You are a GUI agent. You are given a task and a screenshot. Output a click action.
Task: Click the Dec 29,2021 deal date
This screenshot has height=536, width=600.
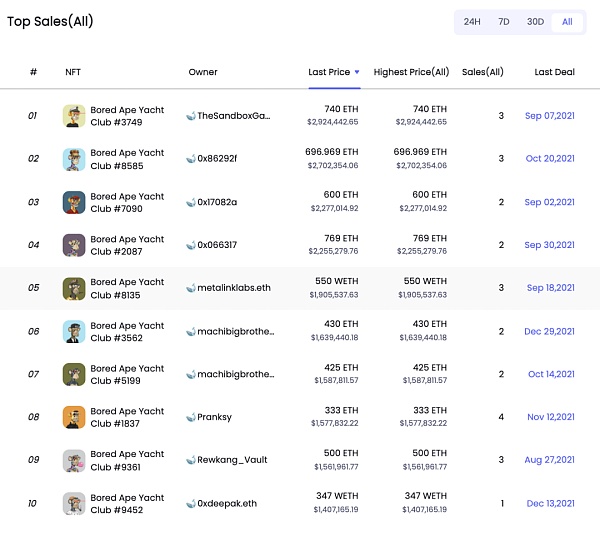(549, 331)
